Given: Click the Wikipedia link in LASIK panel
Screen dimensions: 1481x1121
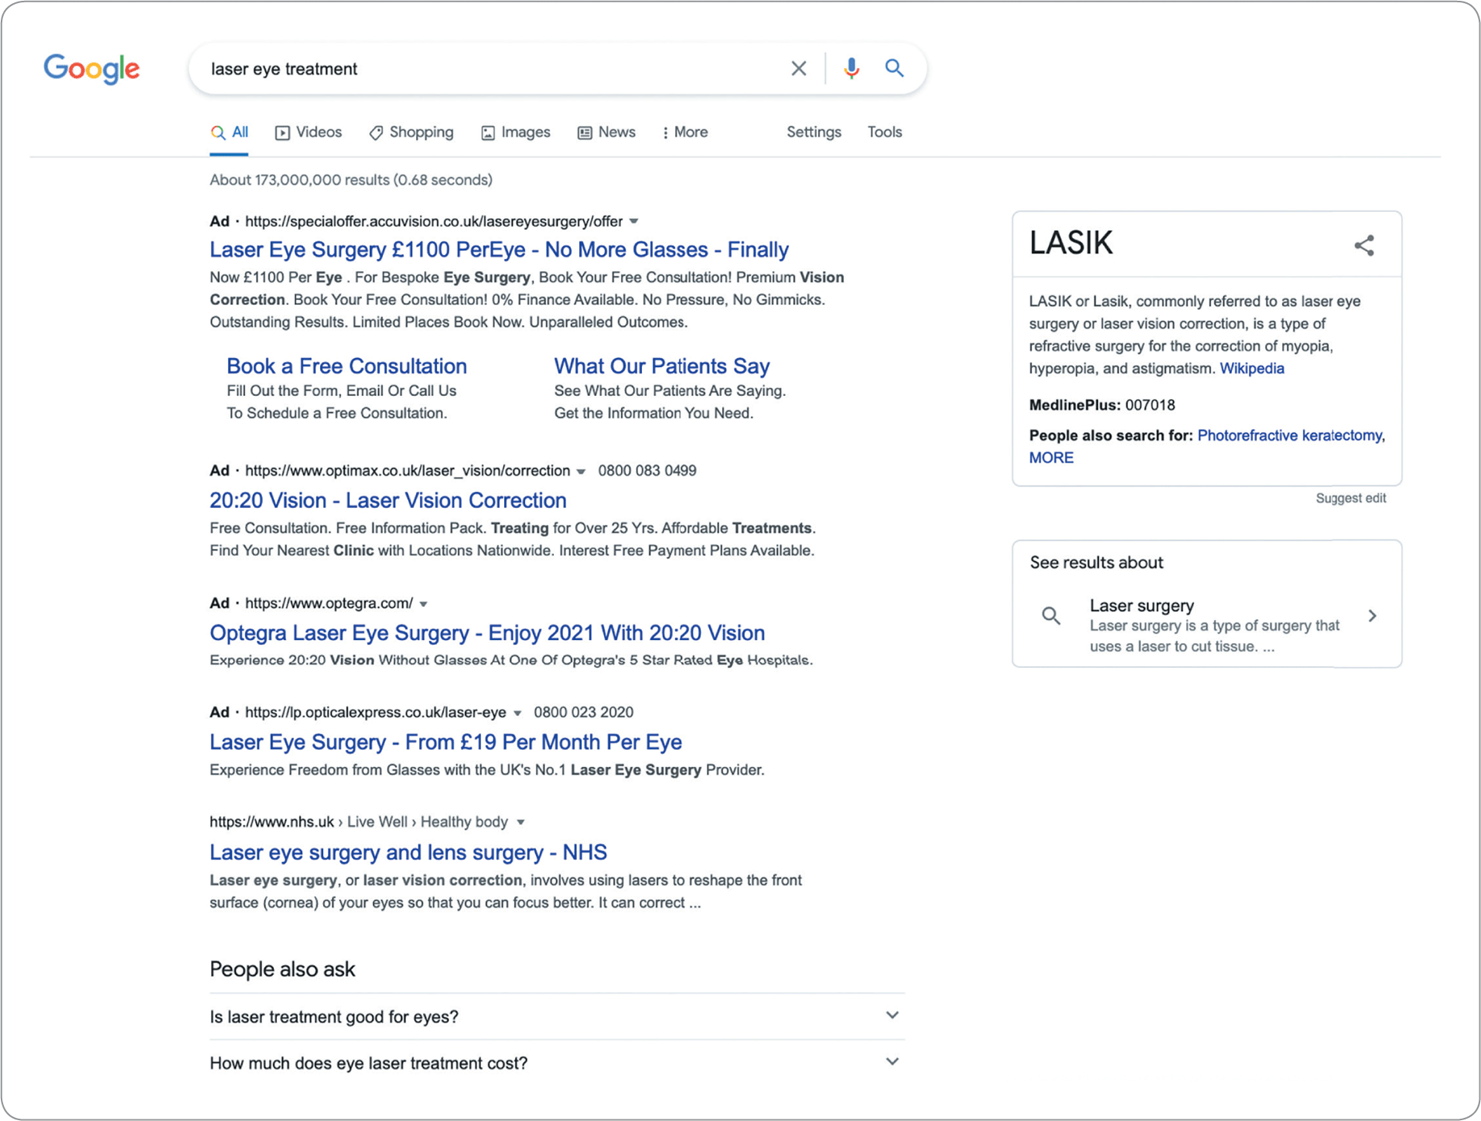Looking at the screenshot, I should [x=1251, y=368].
